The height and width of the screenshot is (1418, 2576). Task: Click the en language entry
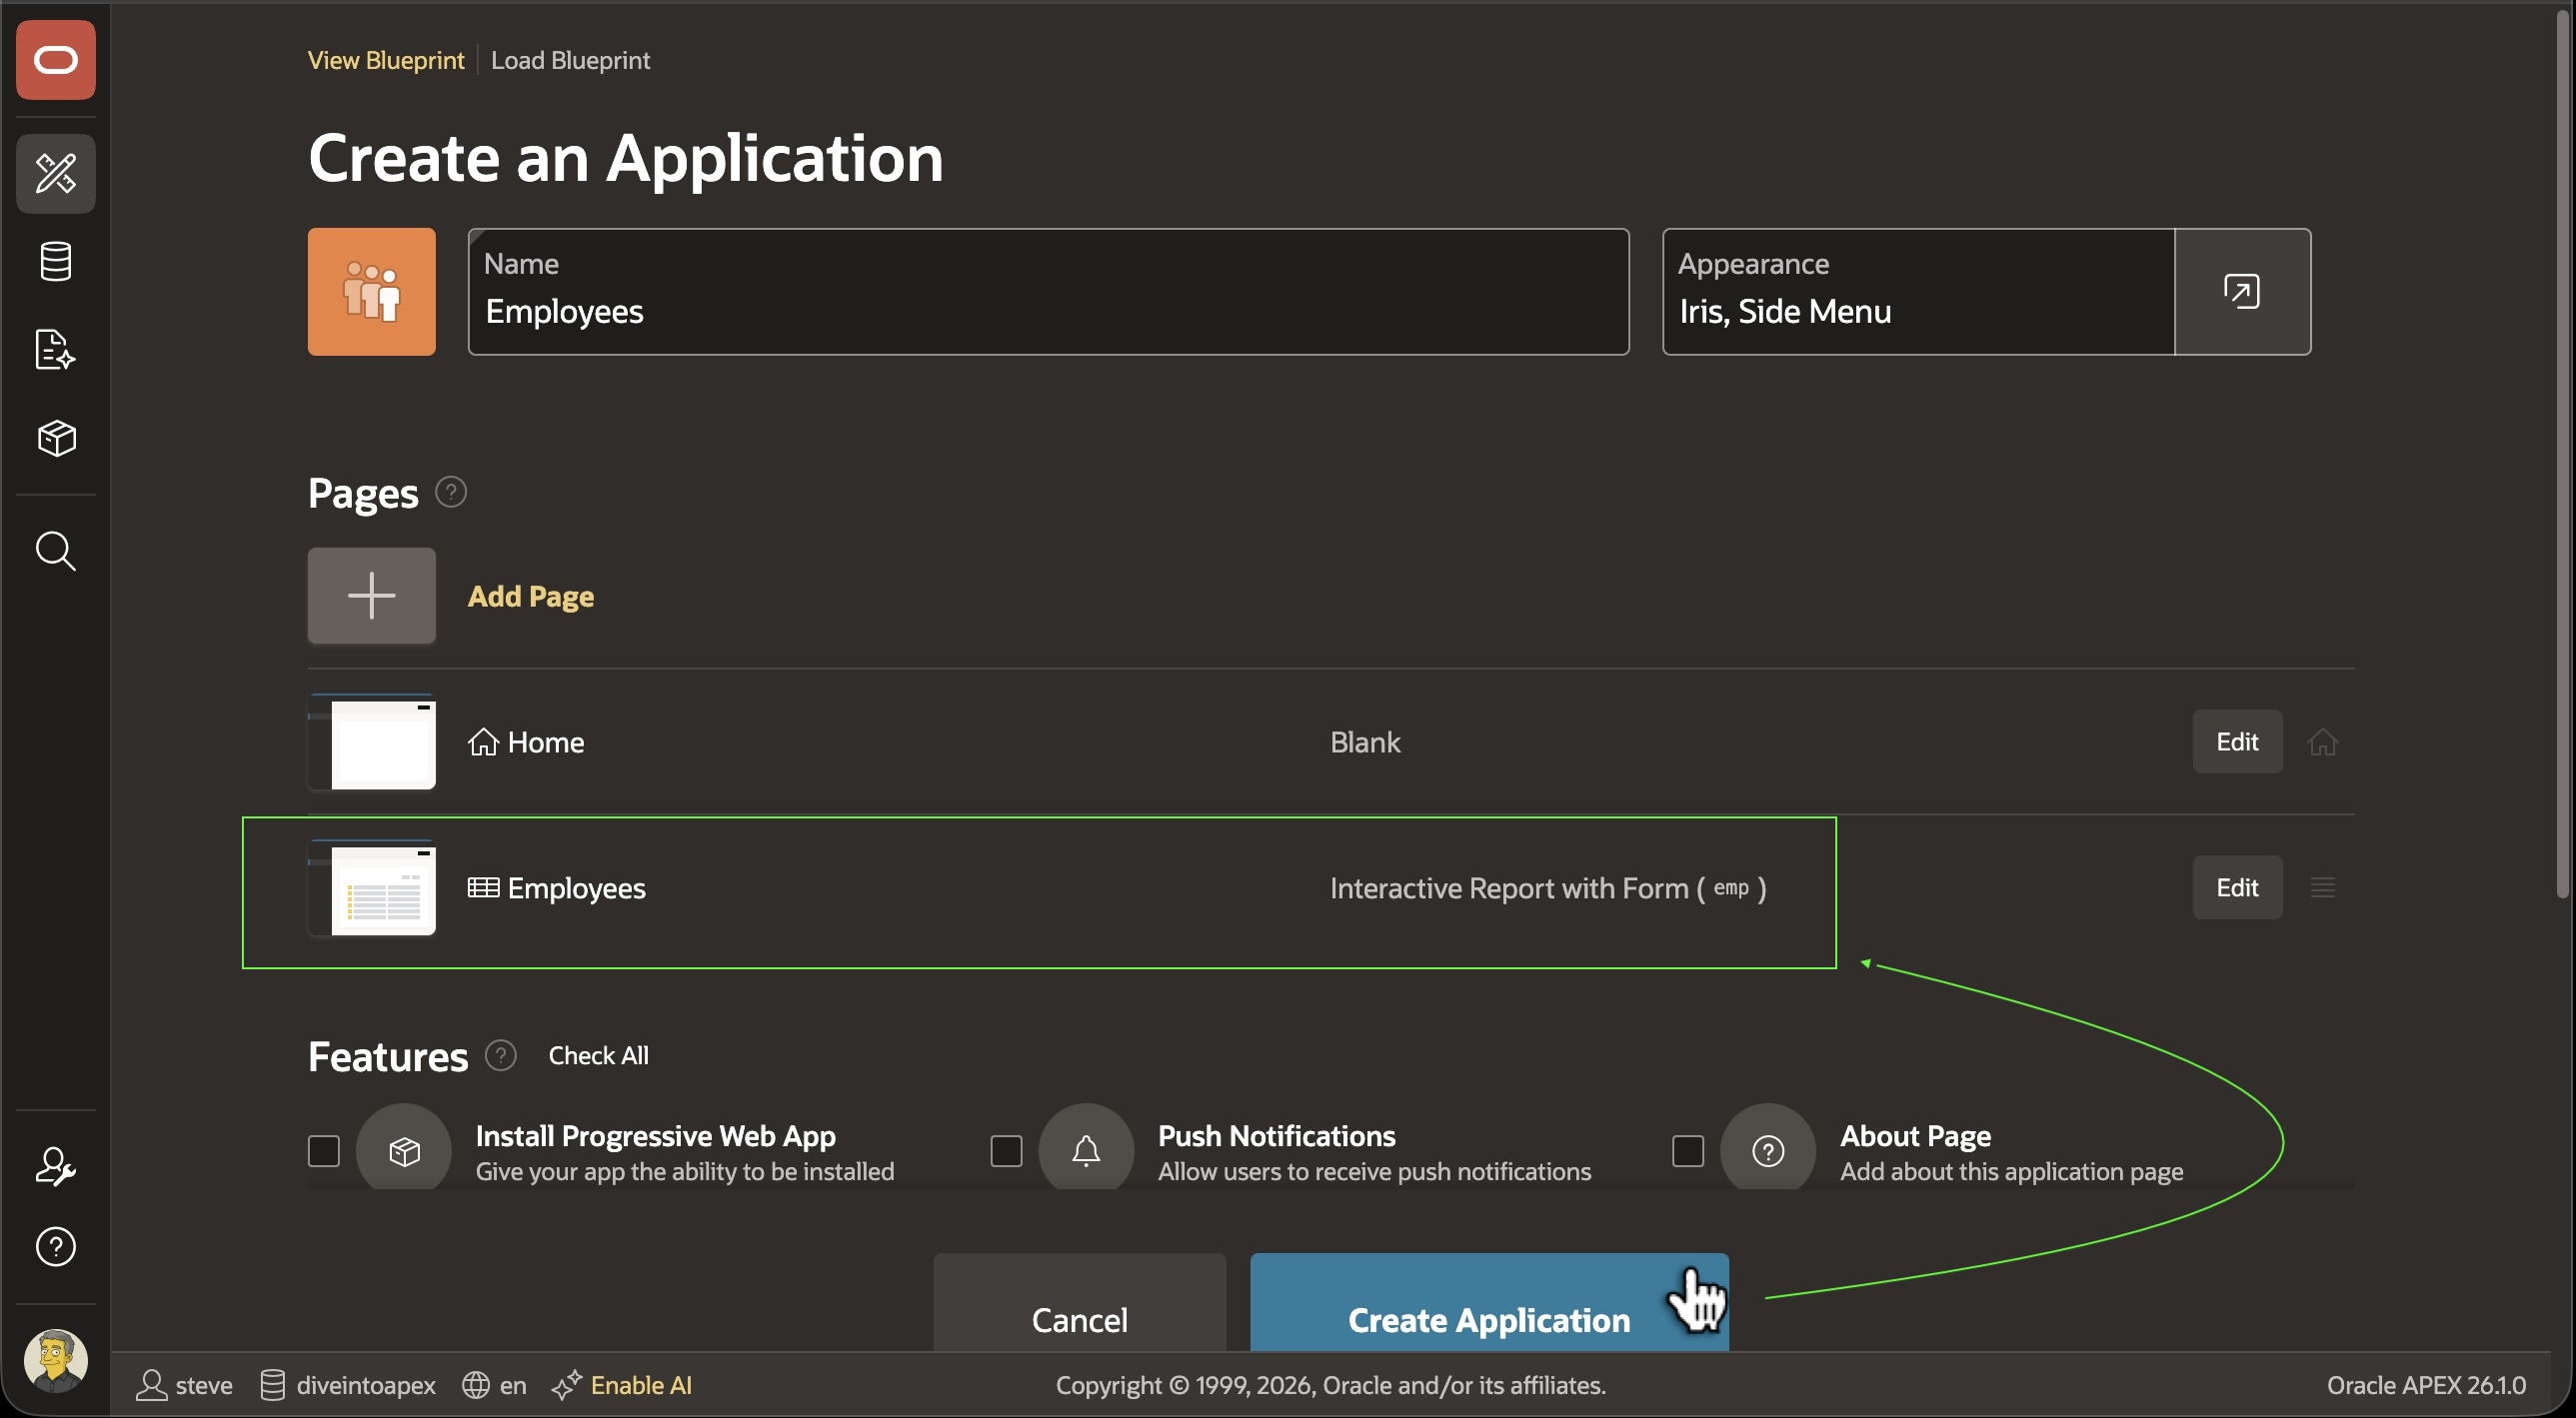[494, 1385]
